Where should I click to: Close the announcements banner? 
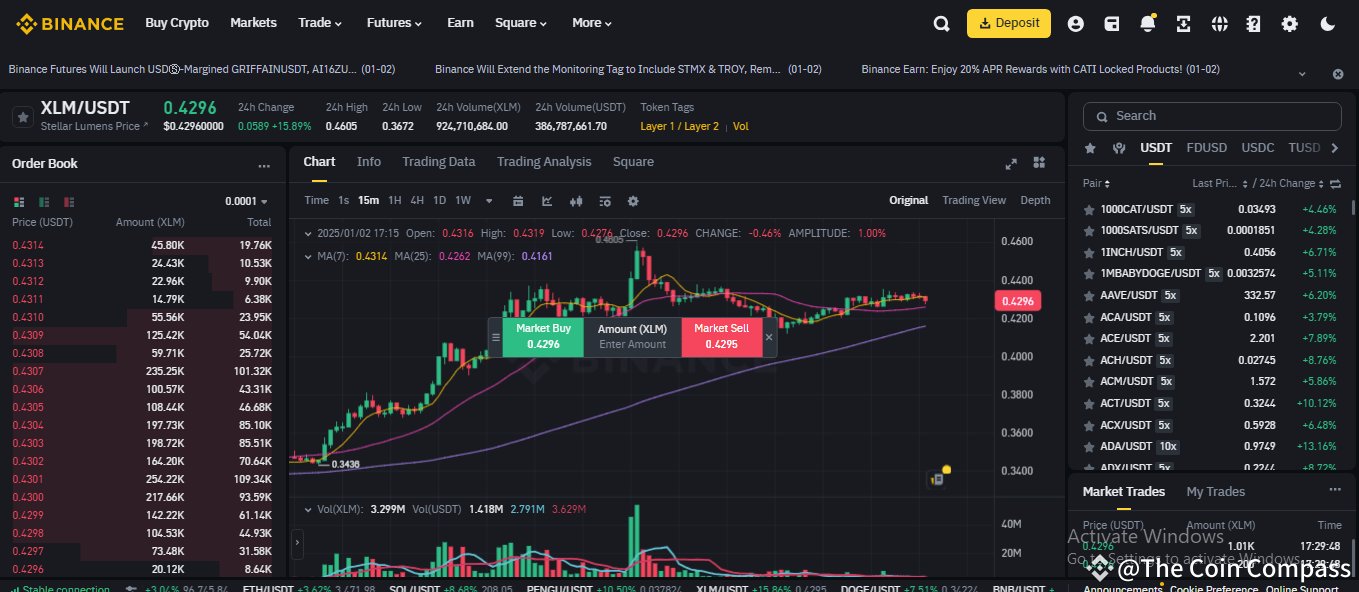pyautogui.click(x=1338, y=74)
